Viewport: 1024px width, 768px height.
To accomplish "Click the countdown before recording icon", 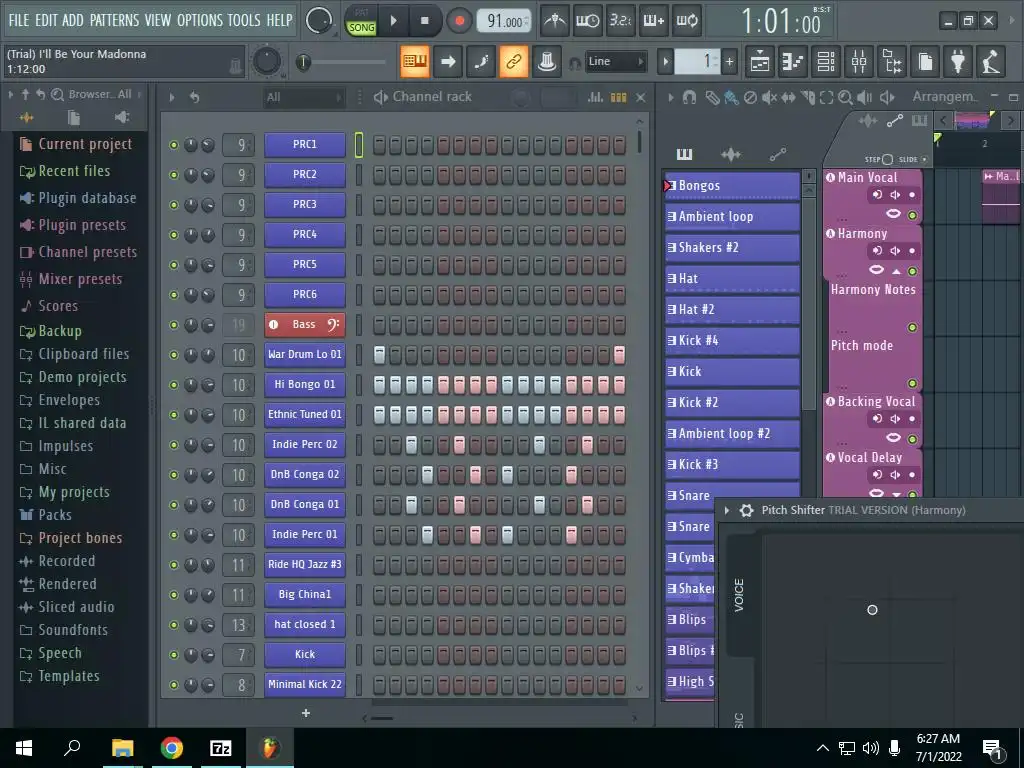I will coord(620,20).
